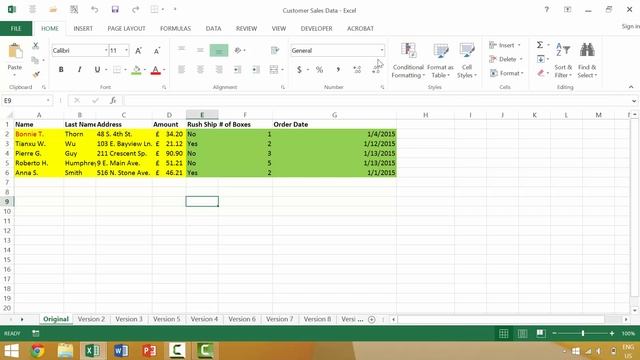The image size is (640, 360).
Task: Click the Fill down icon
Action: pyautogui.click(x=540, y=59)
